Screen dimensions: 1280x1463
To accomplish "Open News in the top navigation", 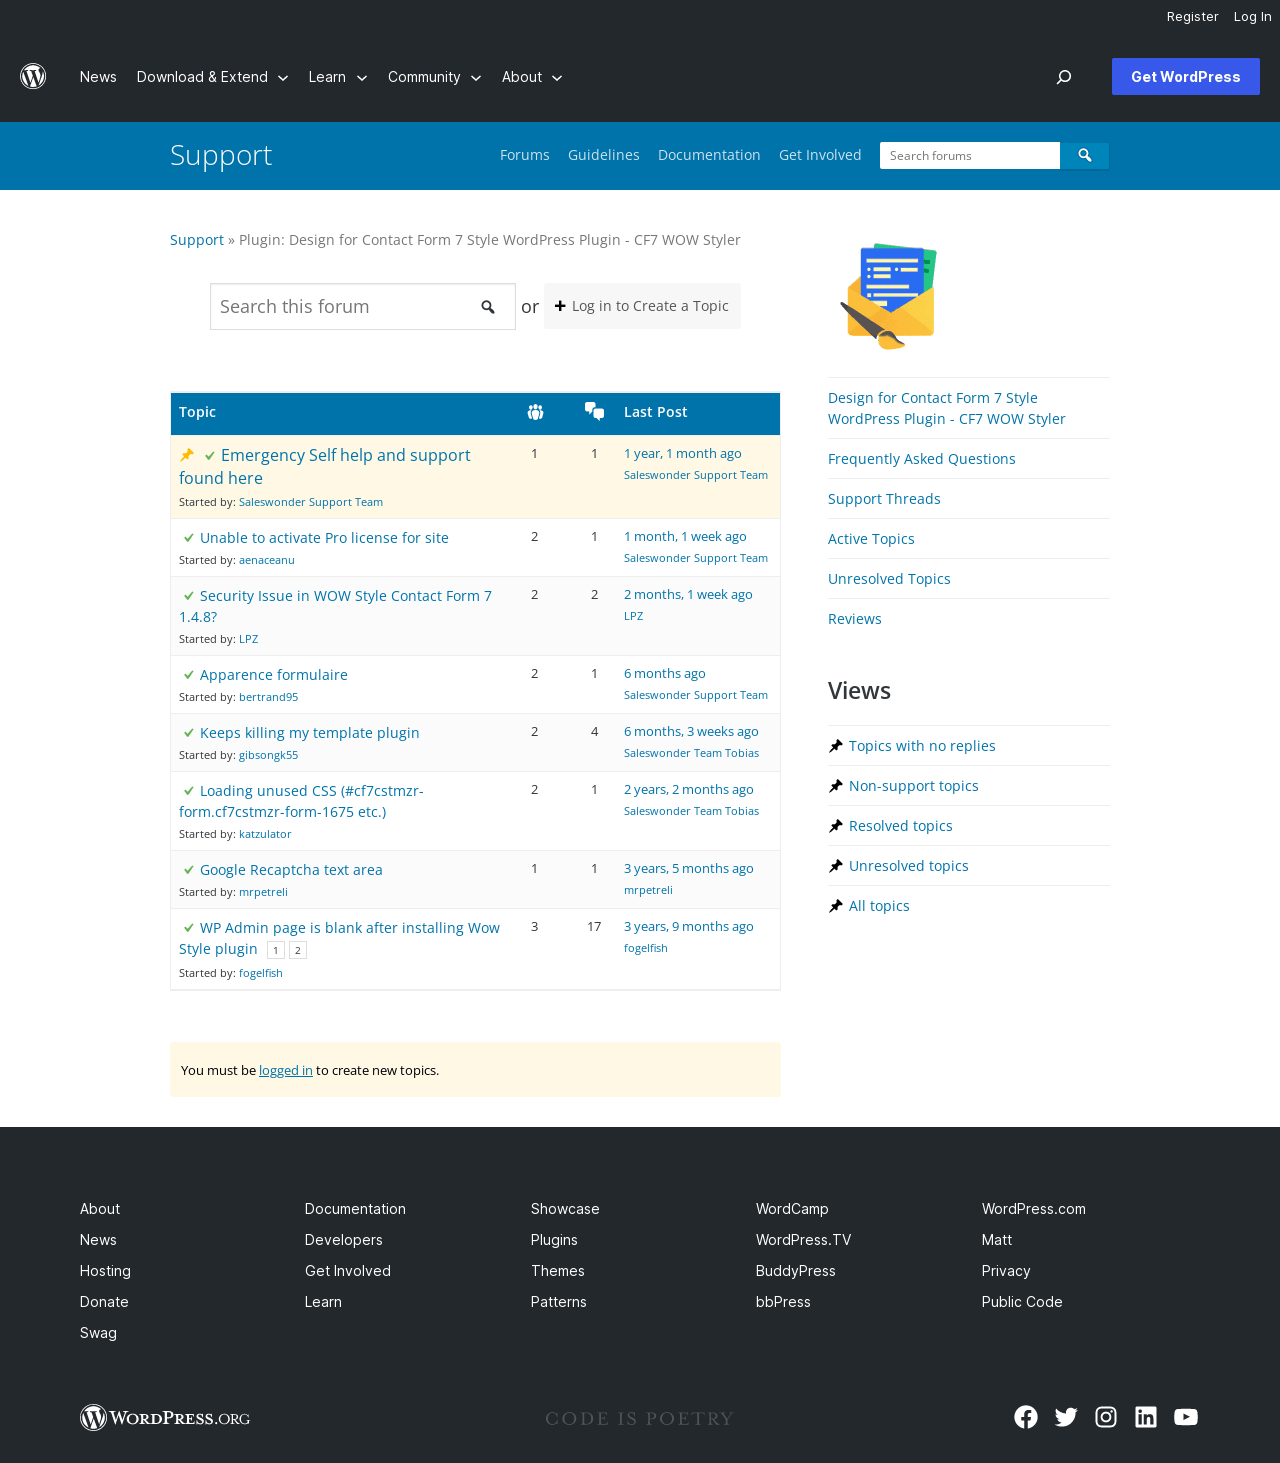I will pyautogui.click(x=98, y=77).
